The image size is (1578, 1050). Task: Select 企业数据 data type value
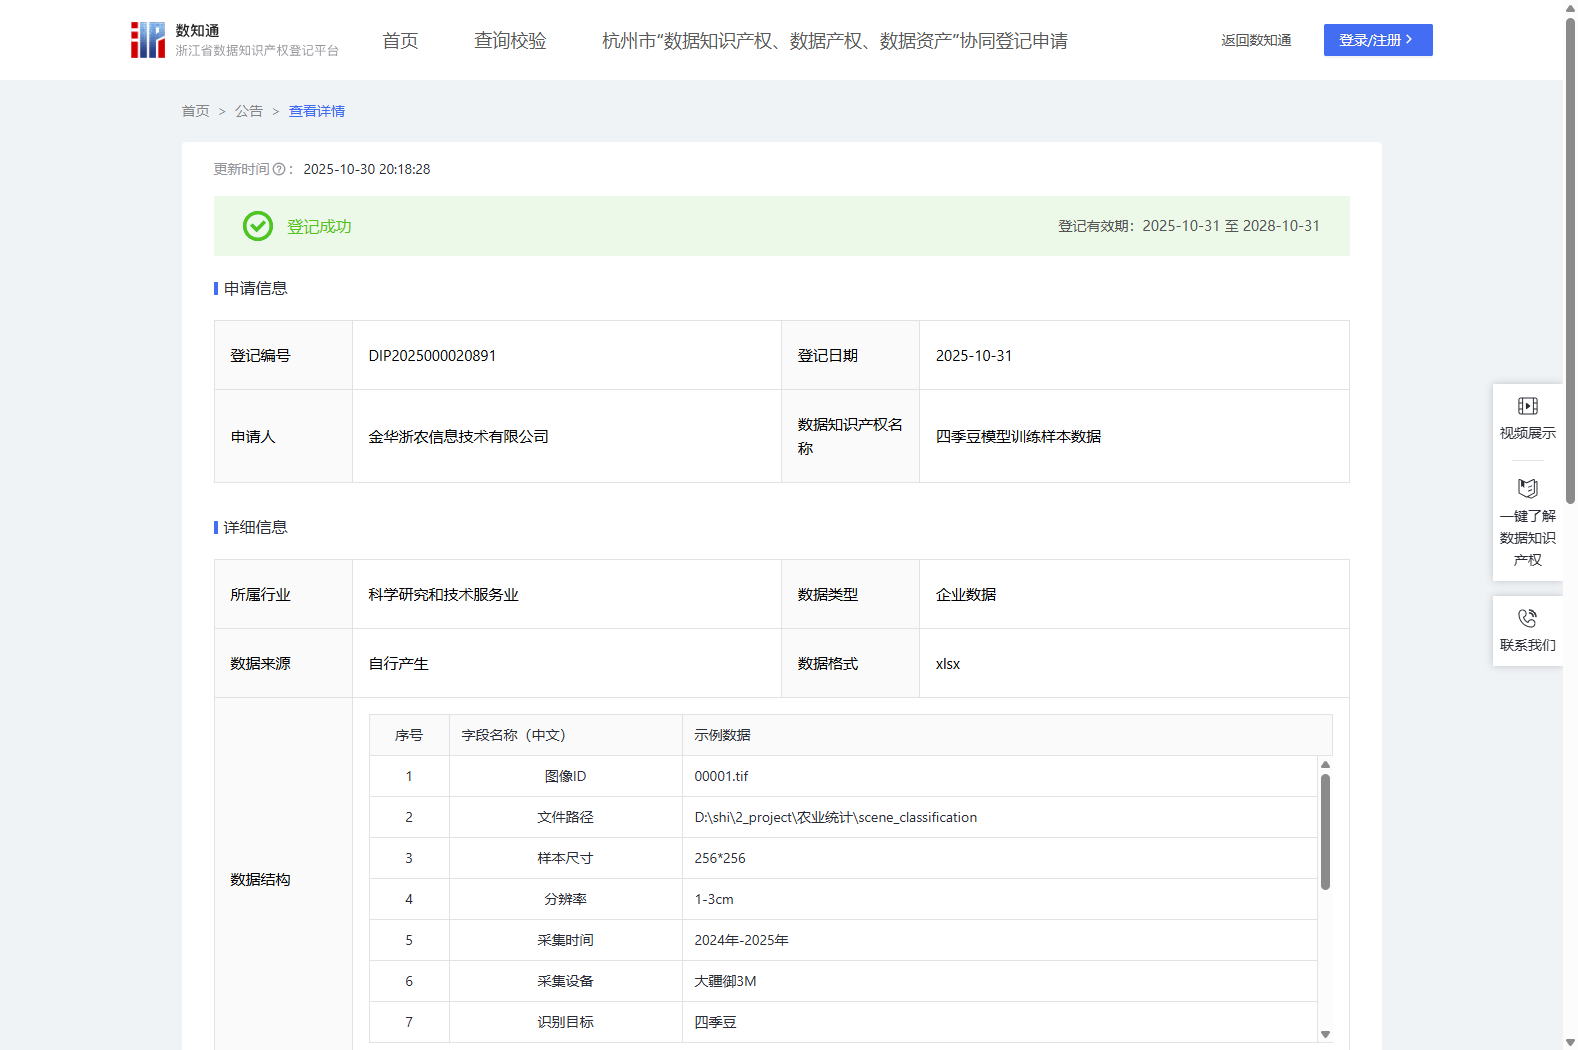click(965, 594)
